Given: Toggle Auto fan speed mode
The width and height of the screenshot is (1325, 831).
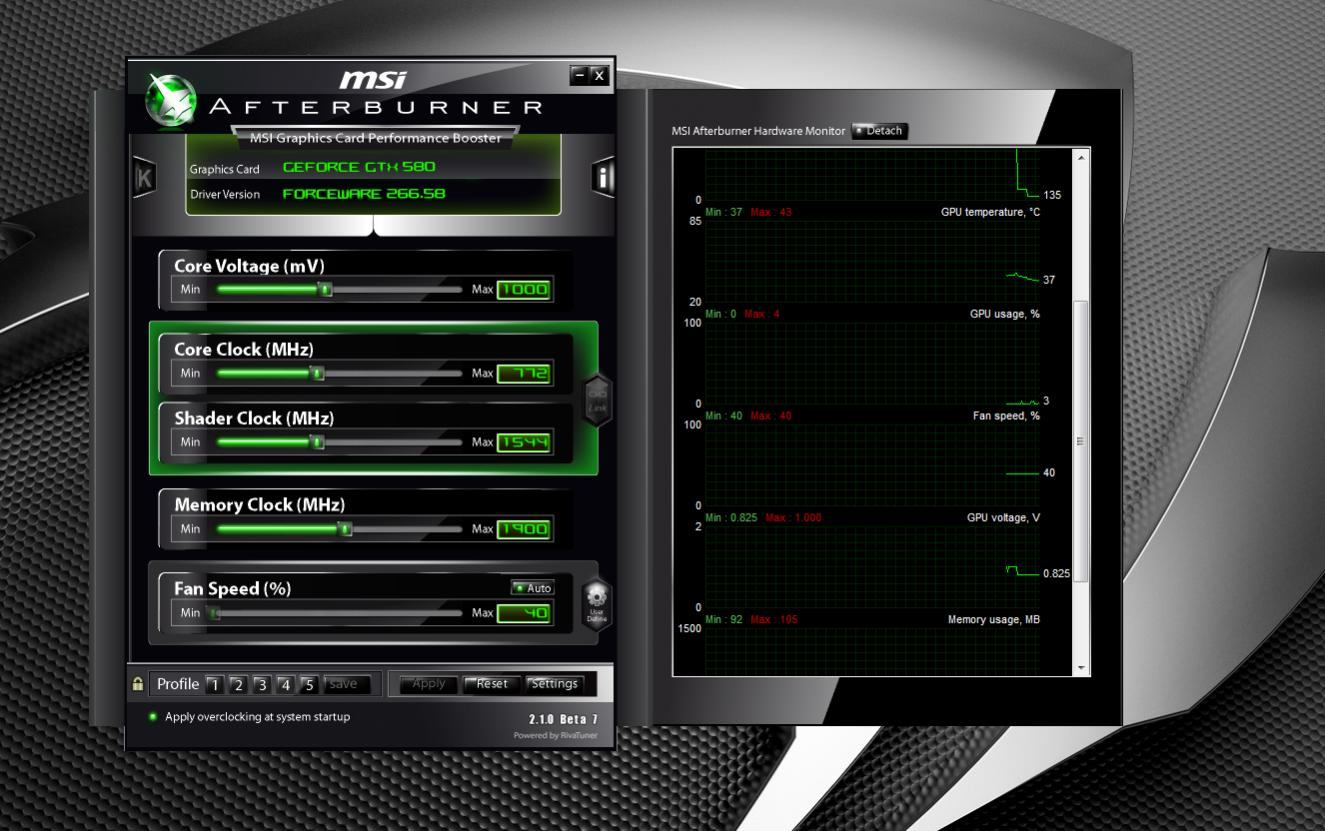Looking at the screenshot, I should click(x=532, y=588).
